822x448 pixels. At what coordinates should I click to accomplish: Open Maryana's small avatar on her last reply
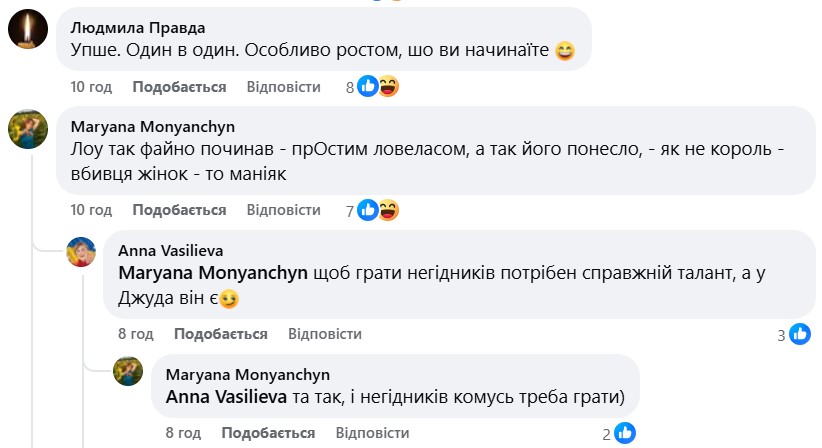point(130,371)
